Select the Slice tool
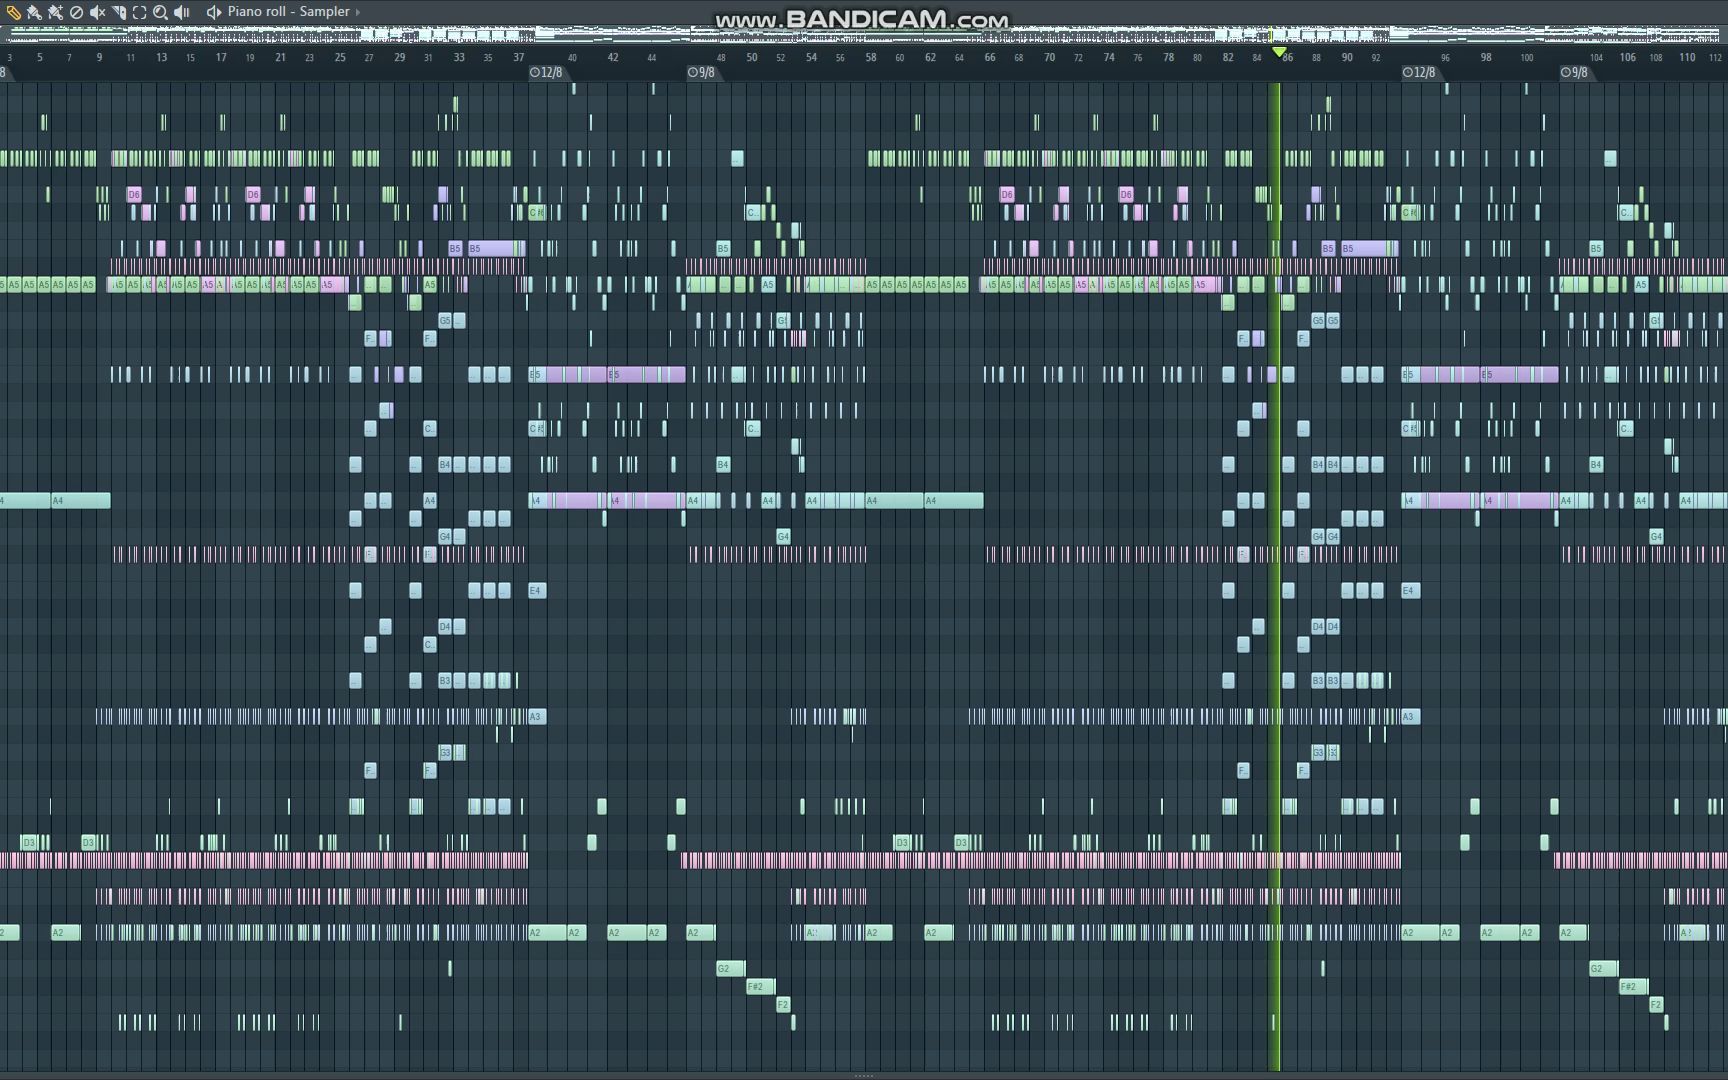Image resolution: width=1728 pixels, height=1080 pixels. coord(118,12)
